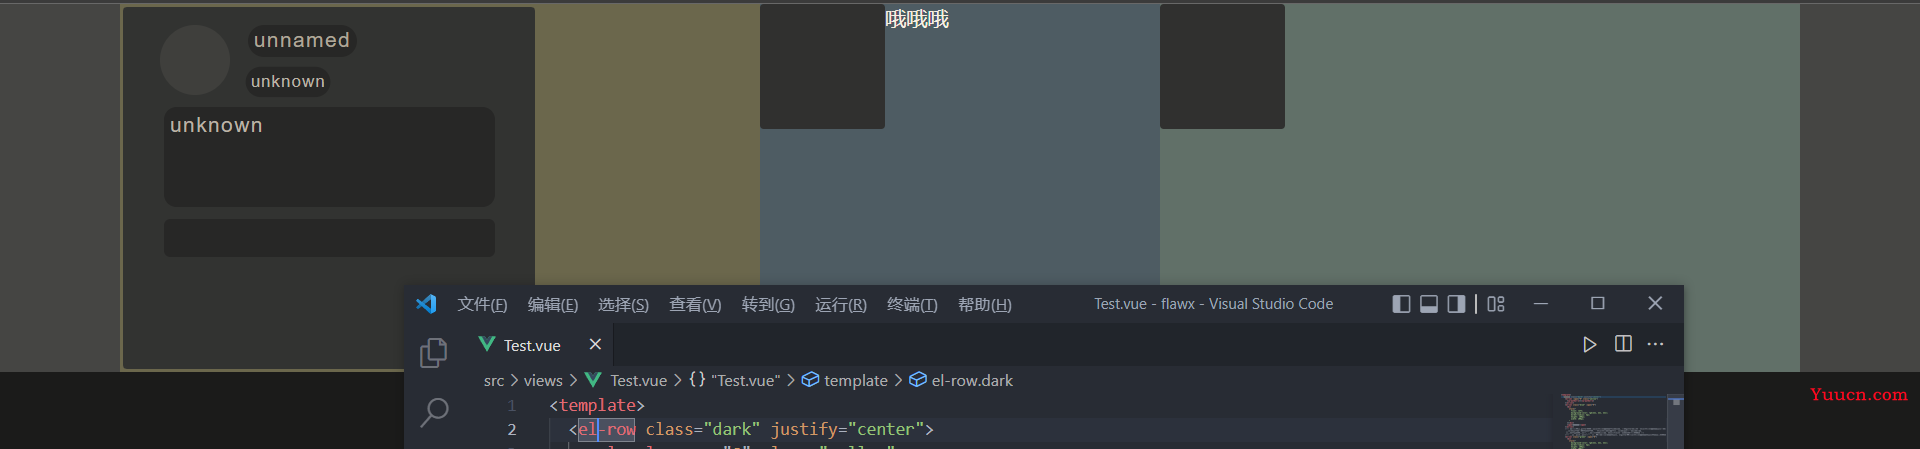Expand the views breadcrumb segment
Screen dimensions: 1920x449
pos(543,381)
